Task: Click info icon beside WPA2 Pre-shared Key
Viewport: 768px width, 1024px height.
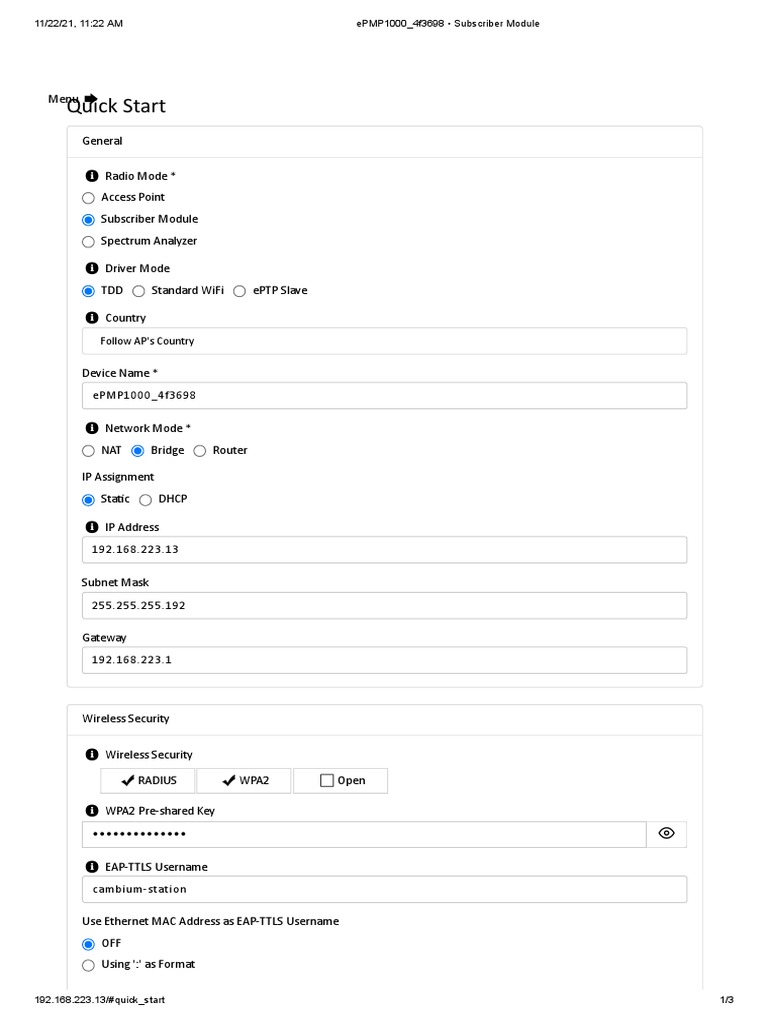Action: (92, 811)
